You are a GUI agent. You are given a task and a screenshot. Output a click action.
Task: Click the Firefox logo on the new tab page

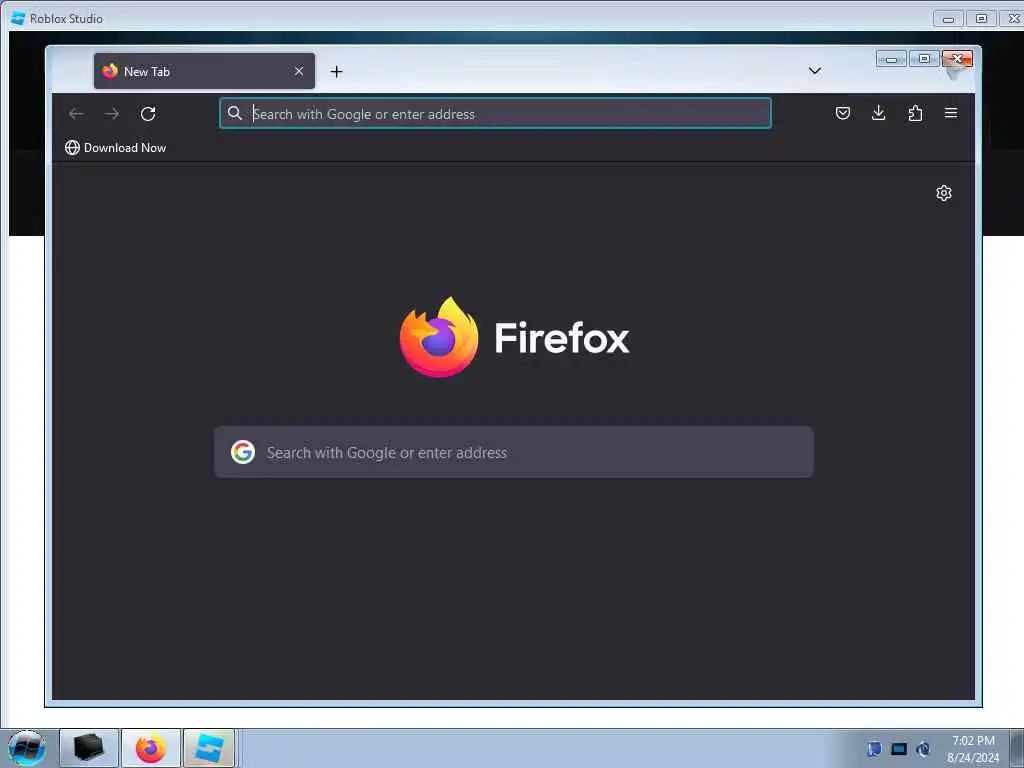tap(439, 337)
